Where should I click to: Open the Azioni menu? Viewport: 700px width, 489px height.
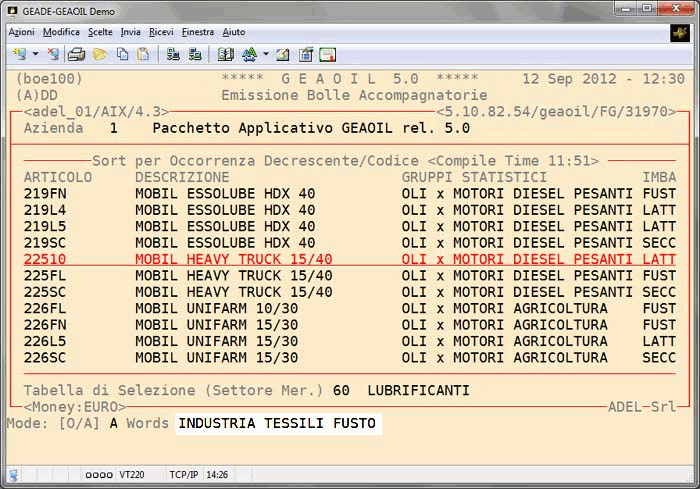tap(21, 32)
